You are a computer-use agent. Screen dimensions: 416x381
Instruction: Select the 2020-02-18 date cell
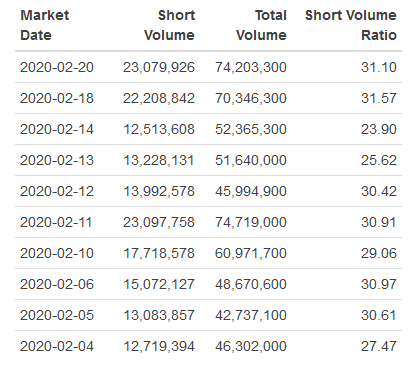57,98
